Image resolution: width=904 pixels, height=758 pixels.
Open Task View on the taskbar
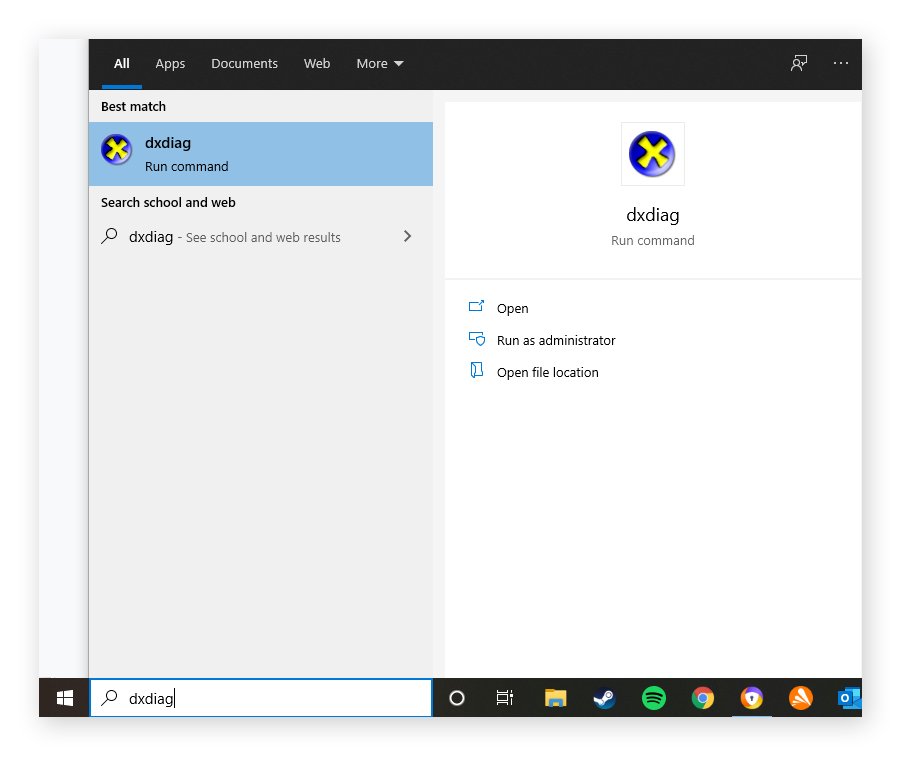(x=505, y=698)
